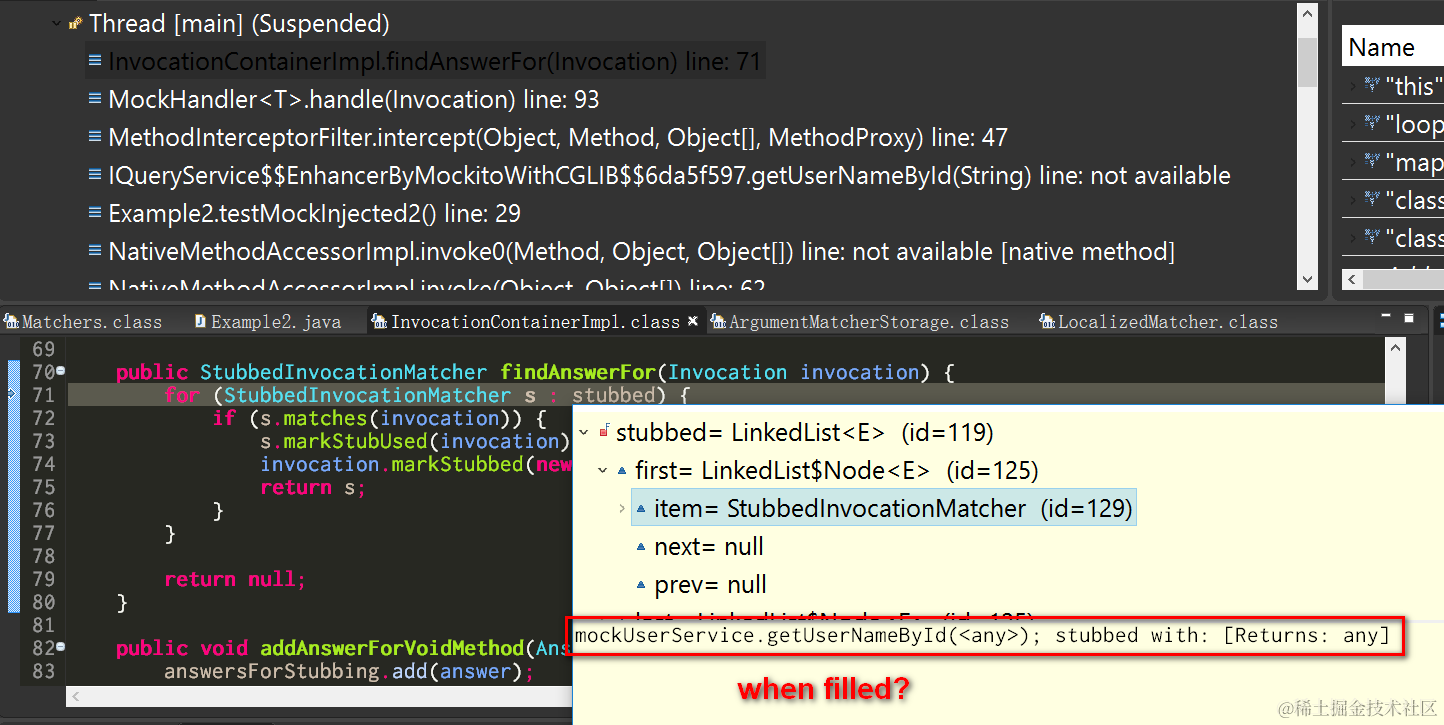Click the file icon on Example2.java tab
The image size is (1444, 725).
(x=198, y=321)
